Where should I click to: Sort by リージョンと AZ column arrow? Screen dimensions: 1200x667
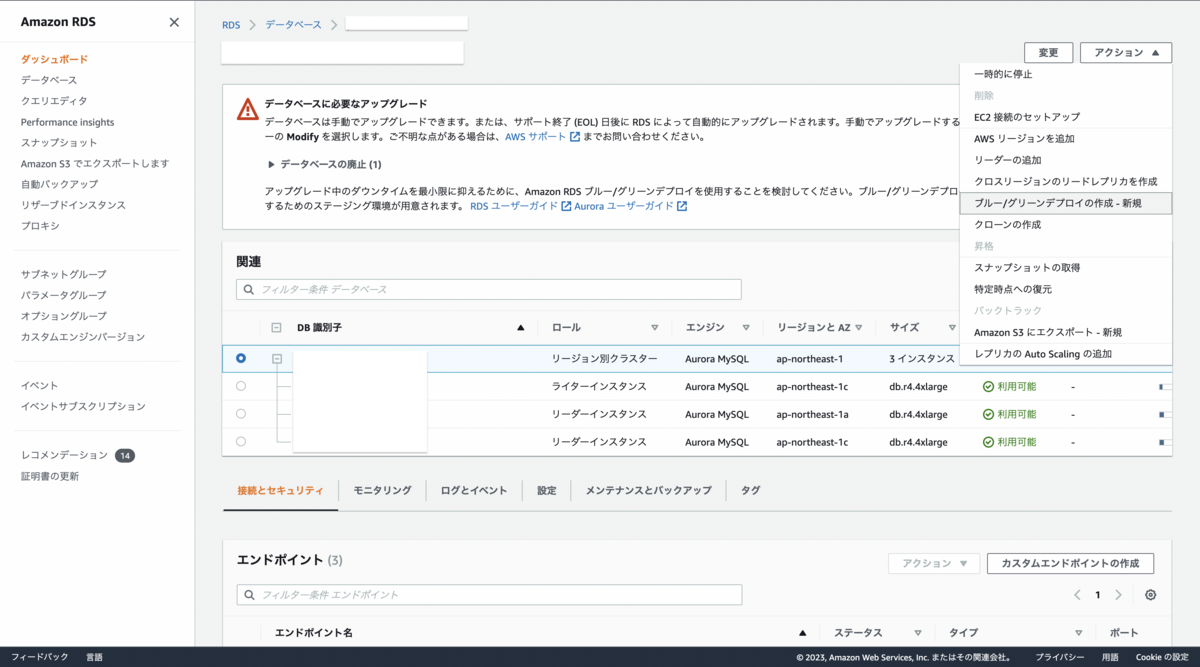tap(859, 327)
